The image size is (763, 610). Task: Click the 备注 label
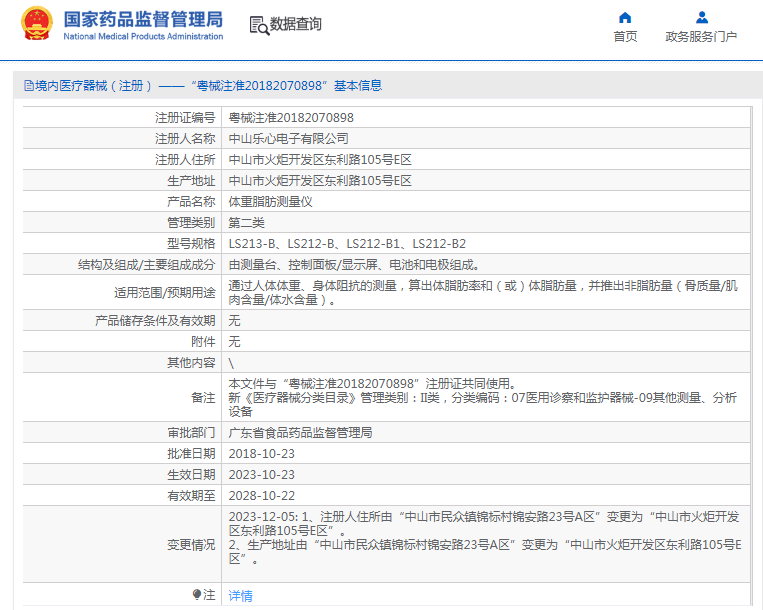[x=203, y=397]
